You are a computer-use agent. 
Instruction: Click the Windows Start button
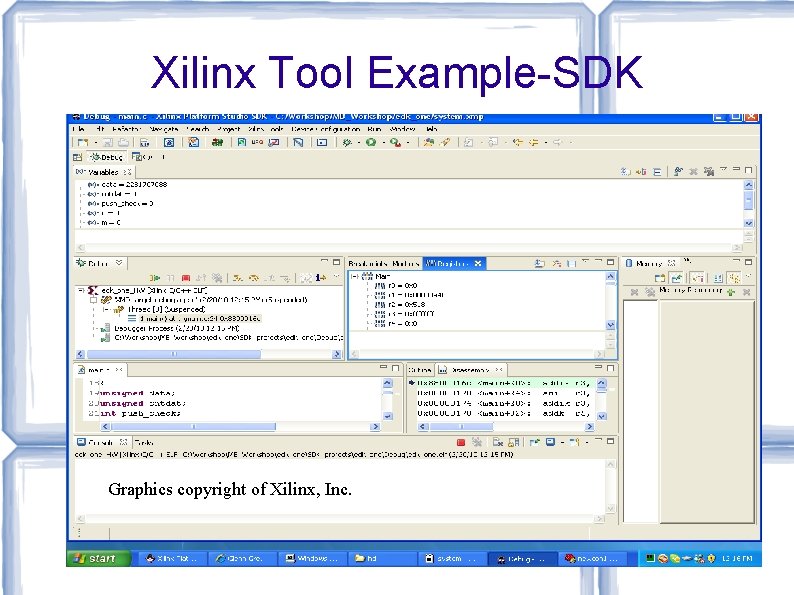99,558
